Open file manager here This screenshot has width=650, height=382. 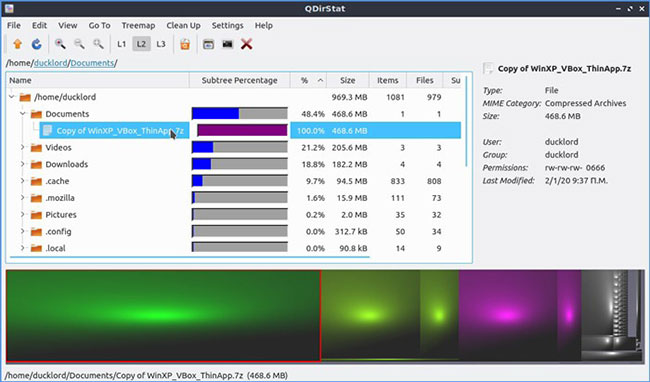208,44
